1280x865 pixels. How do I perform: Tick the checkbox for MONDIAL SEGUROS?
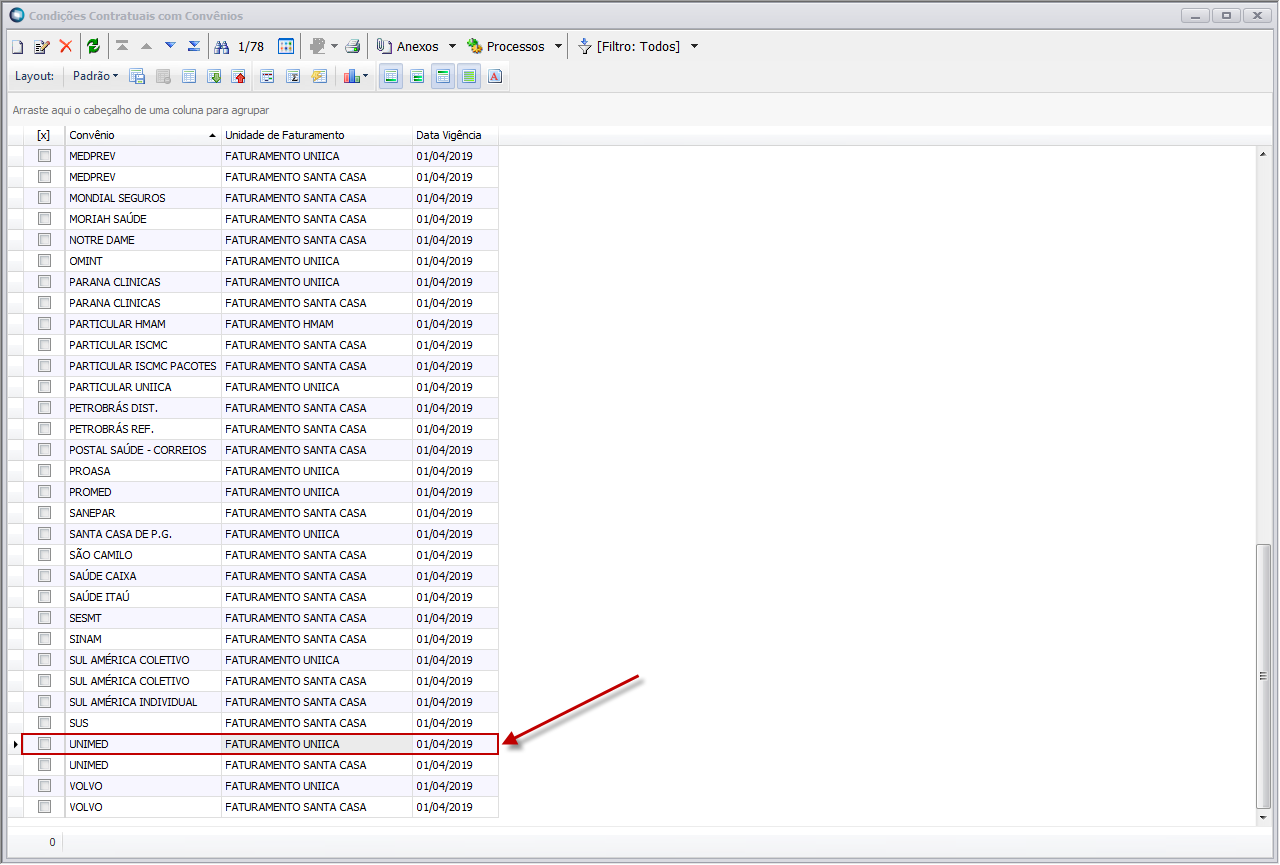coord(44,198)
